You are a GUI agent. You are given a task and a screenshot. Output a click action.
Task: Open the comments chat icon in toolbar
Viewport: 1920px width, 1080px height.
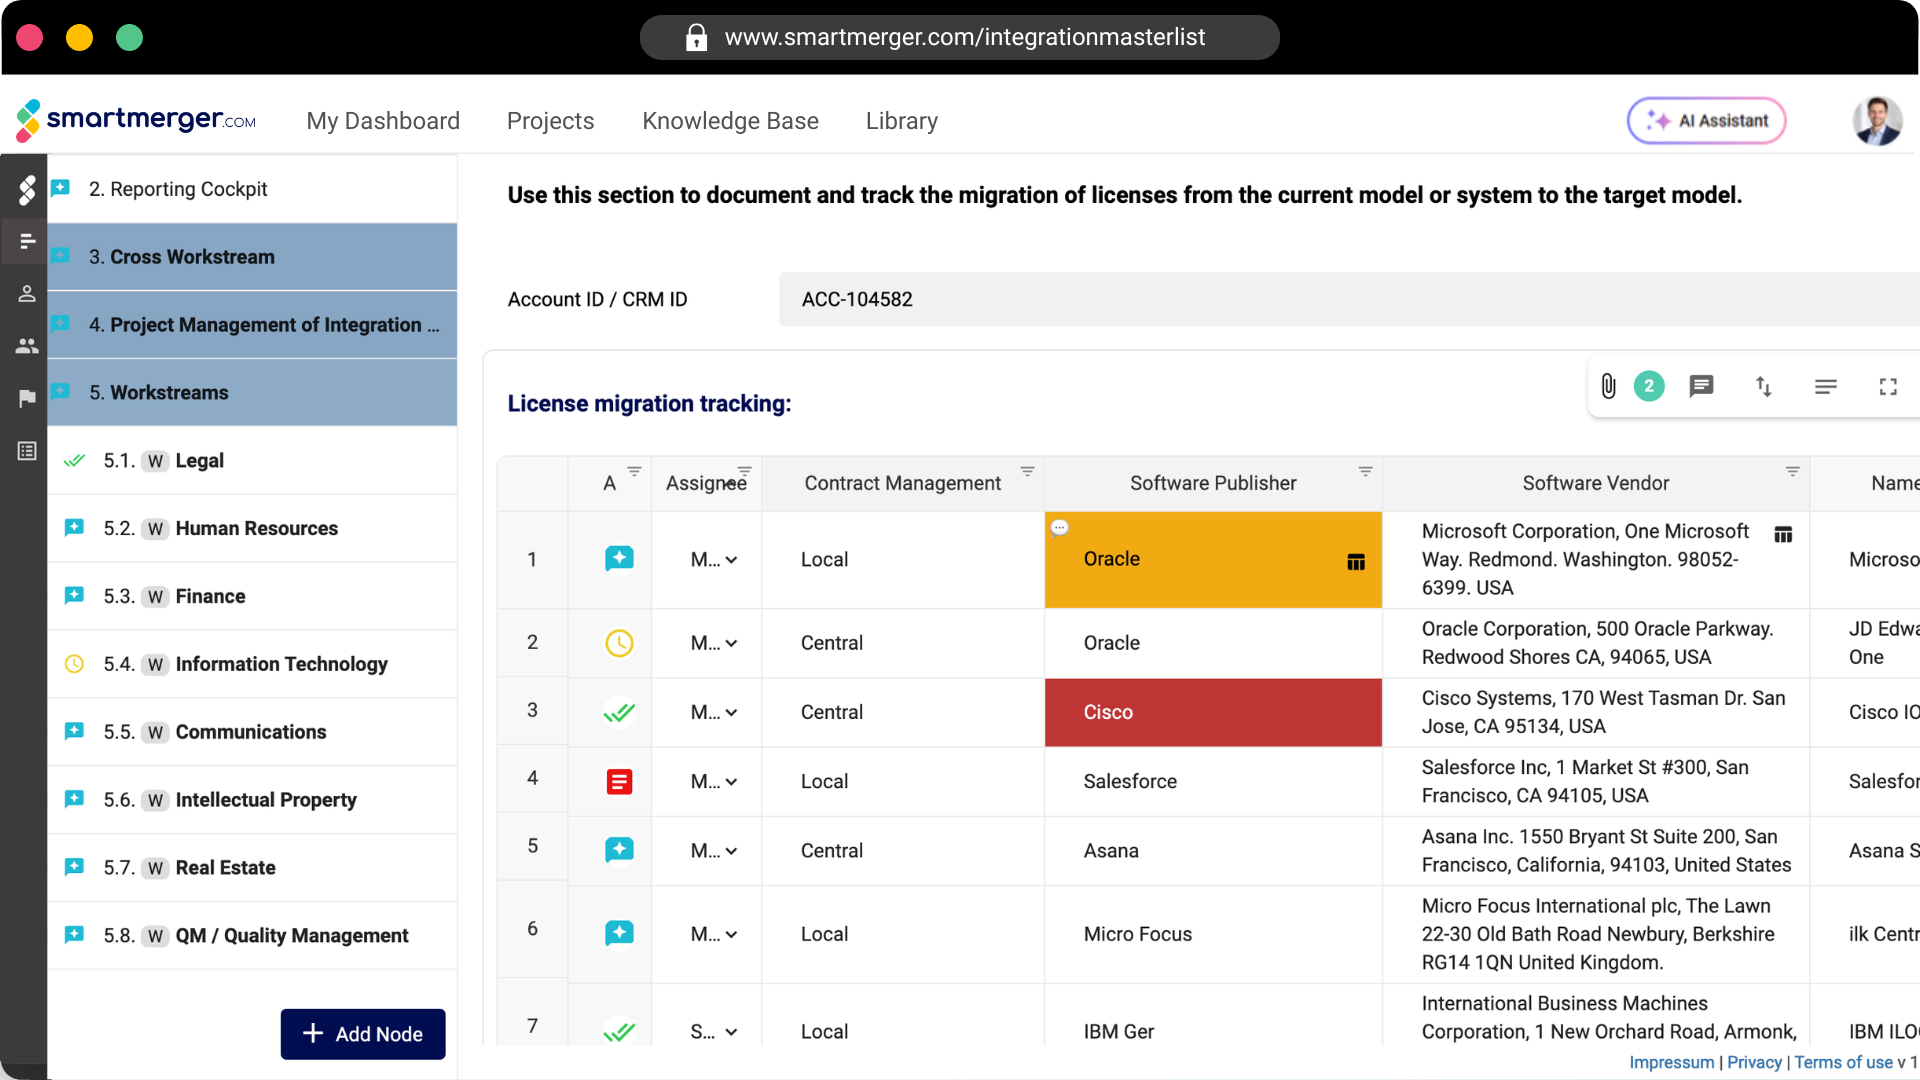point(1701,386)
